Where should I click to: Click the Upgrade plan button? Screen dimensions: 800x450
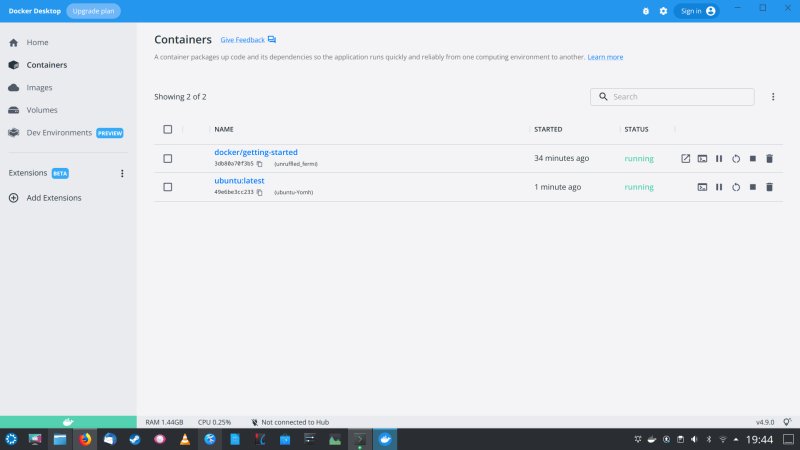pyautogui.click(x=93, y=11)
